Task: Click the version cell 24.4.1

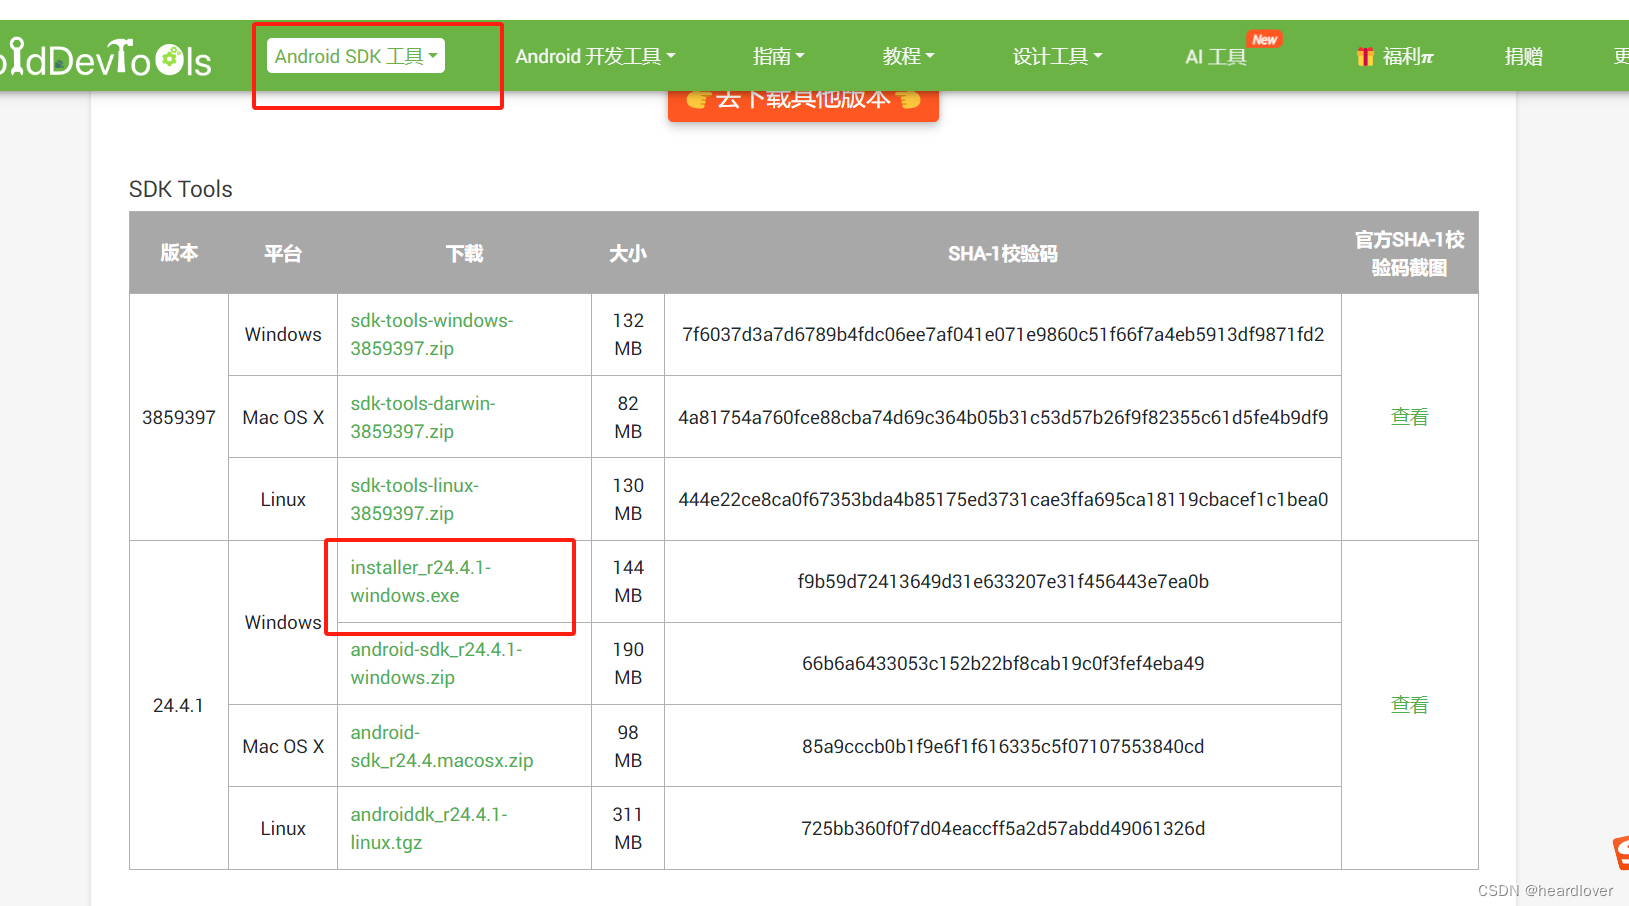Action: pos(178,705)
